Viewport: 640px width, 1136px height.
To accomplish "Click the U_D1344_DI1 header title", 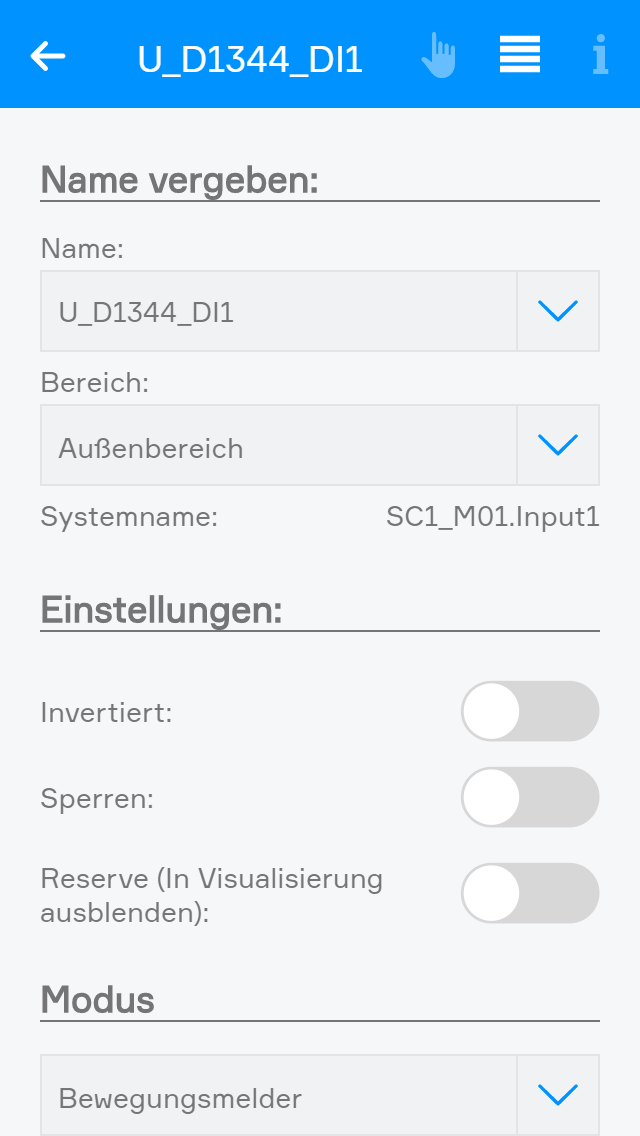I will pos(250,60).
